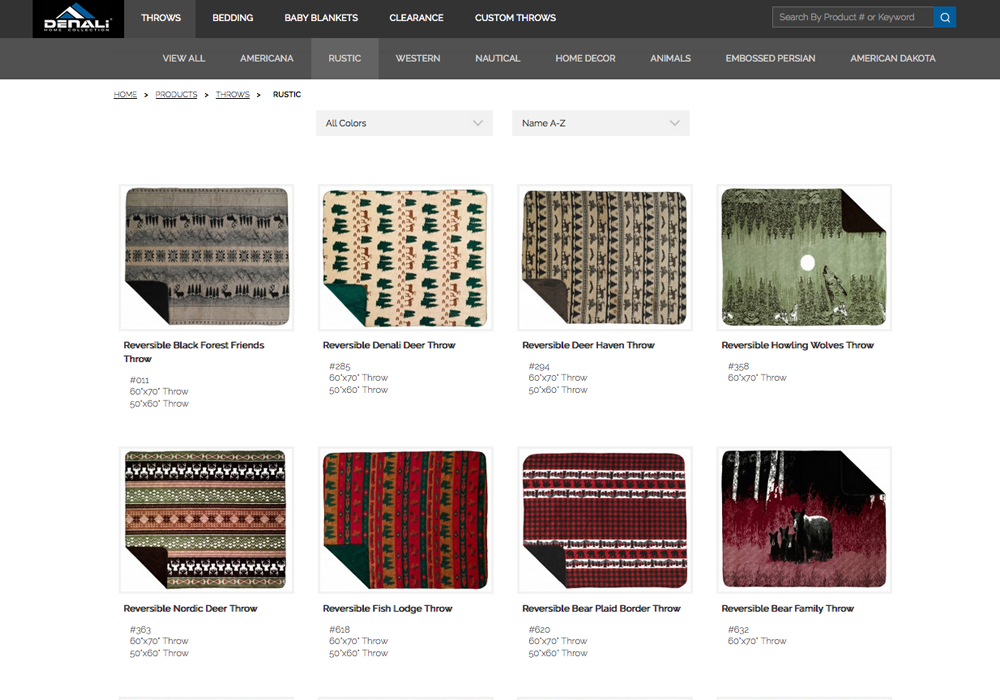Select the Home Decor category tab
Screen dimensions: 1000x700
585,58
